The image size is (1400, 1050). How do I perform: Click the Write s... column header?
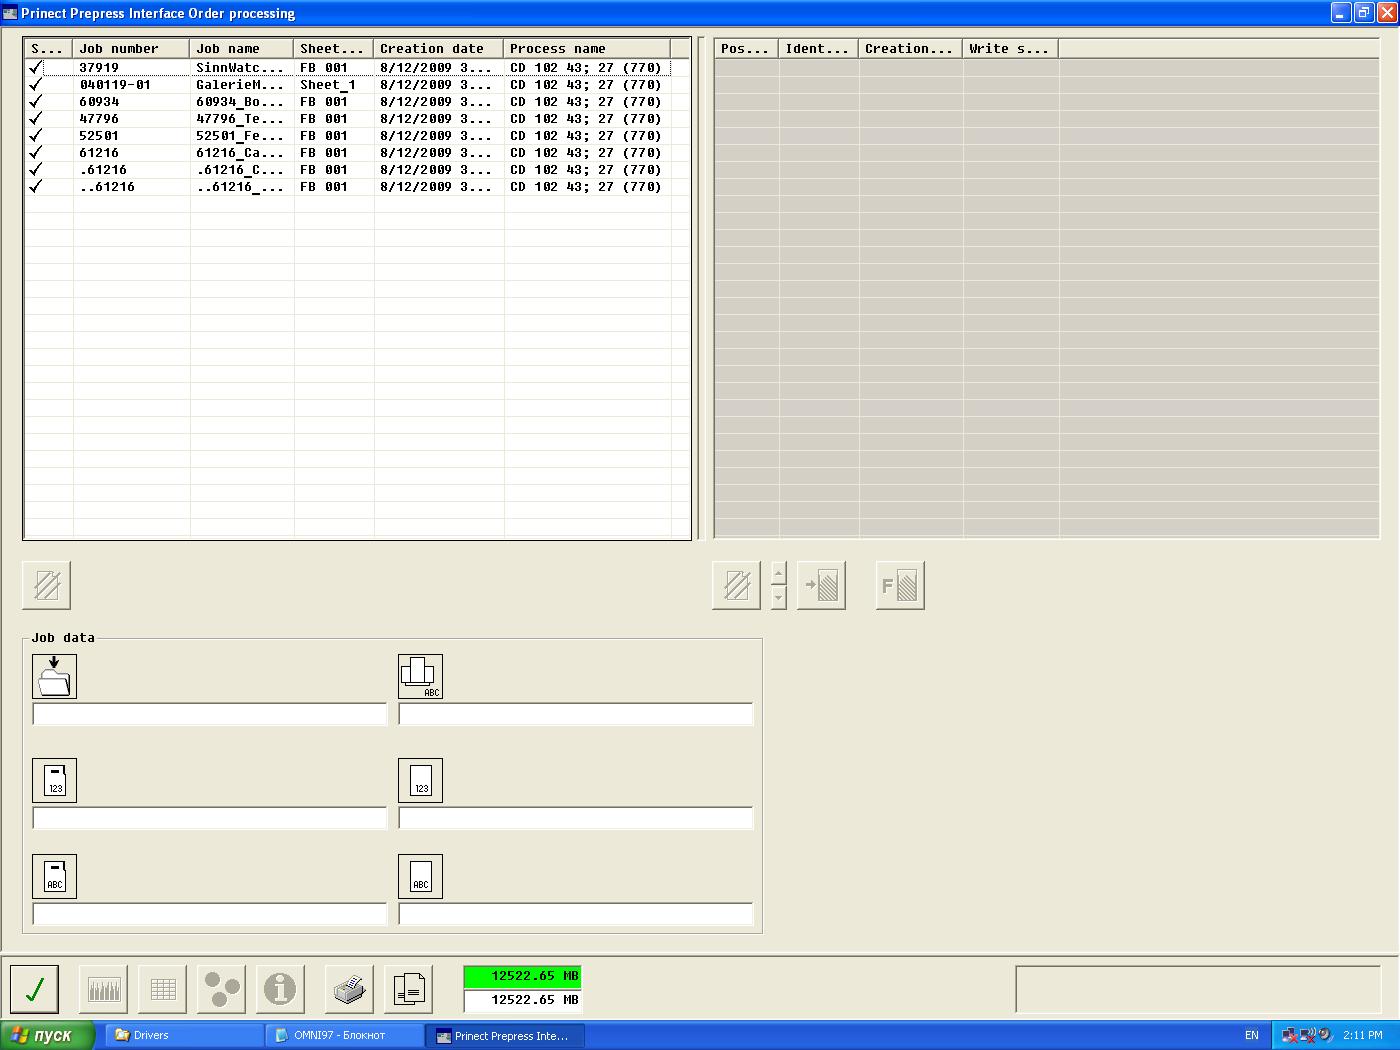click(x=1010, y=48)
